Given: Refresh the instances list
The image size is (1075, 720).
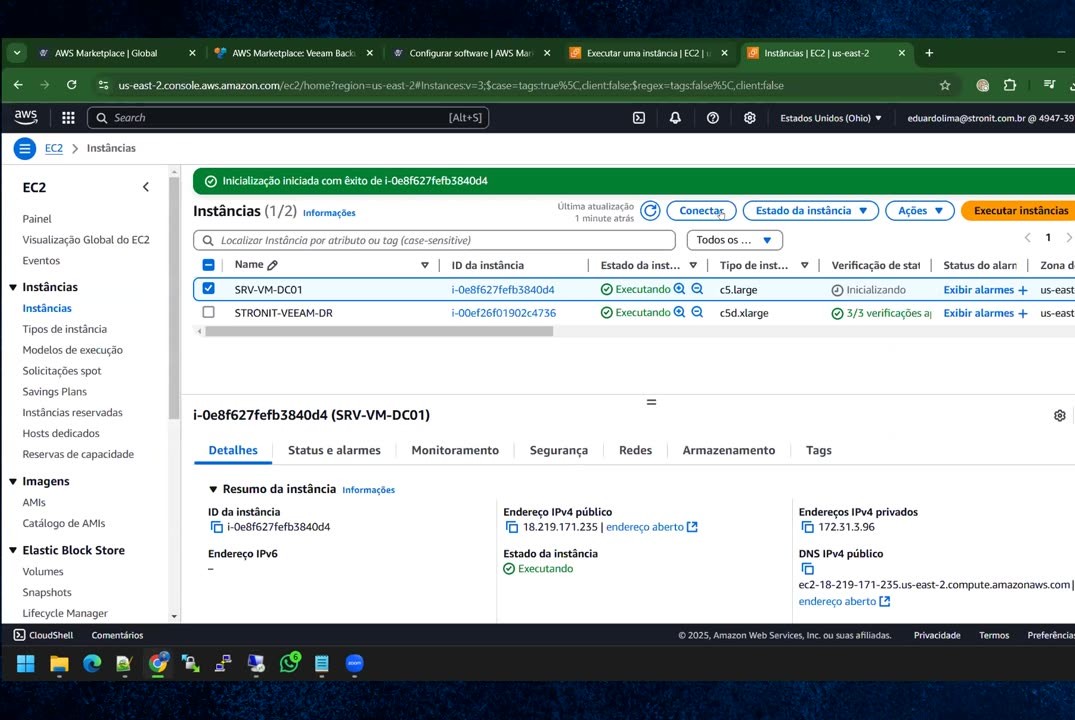Looking at the screenshot, I should pos(650,211).
